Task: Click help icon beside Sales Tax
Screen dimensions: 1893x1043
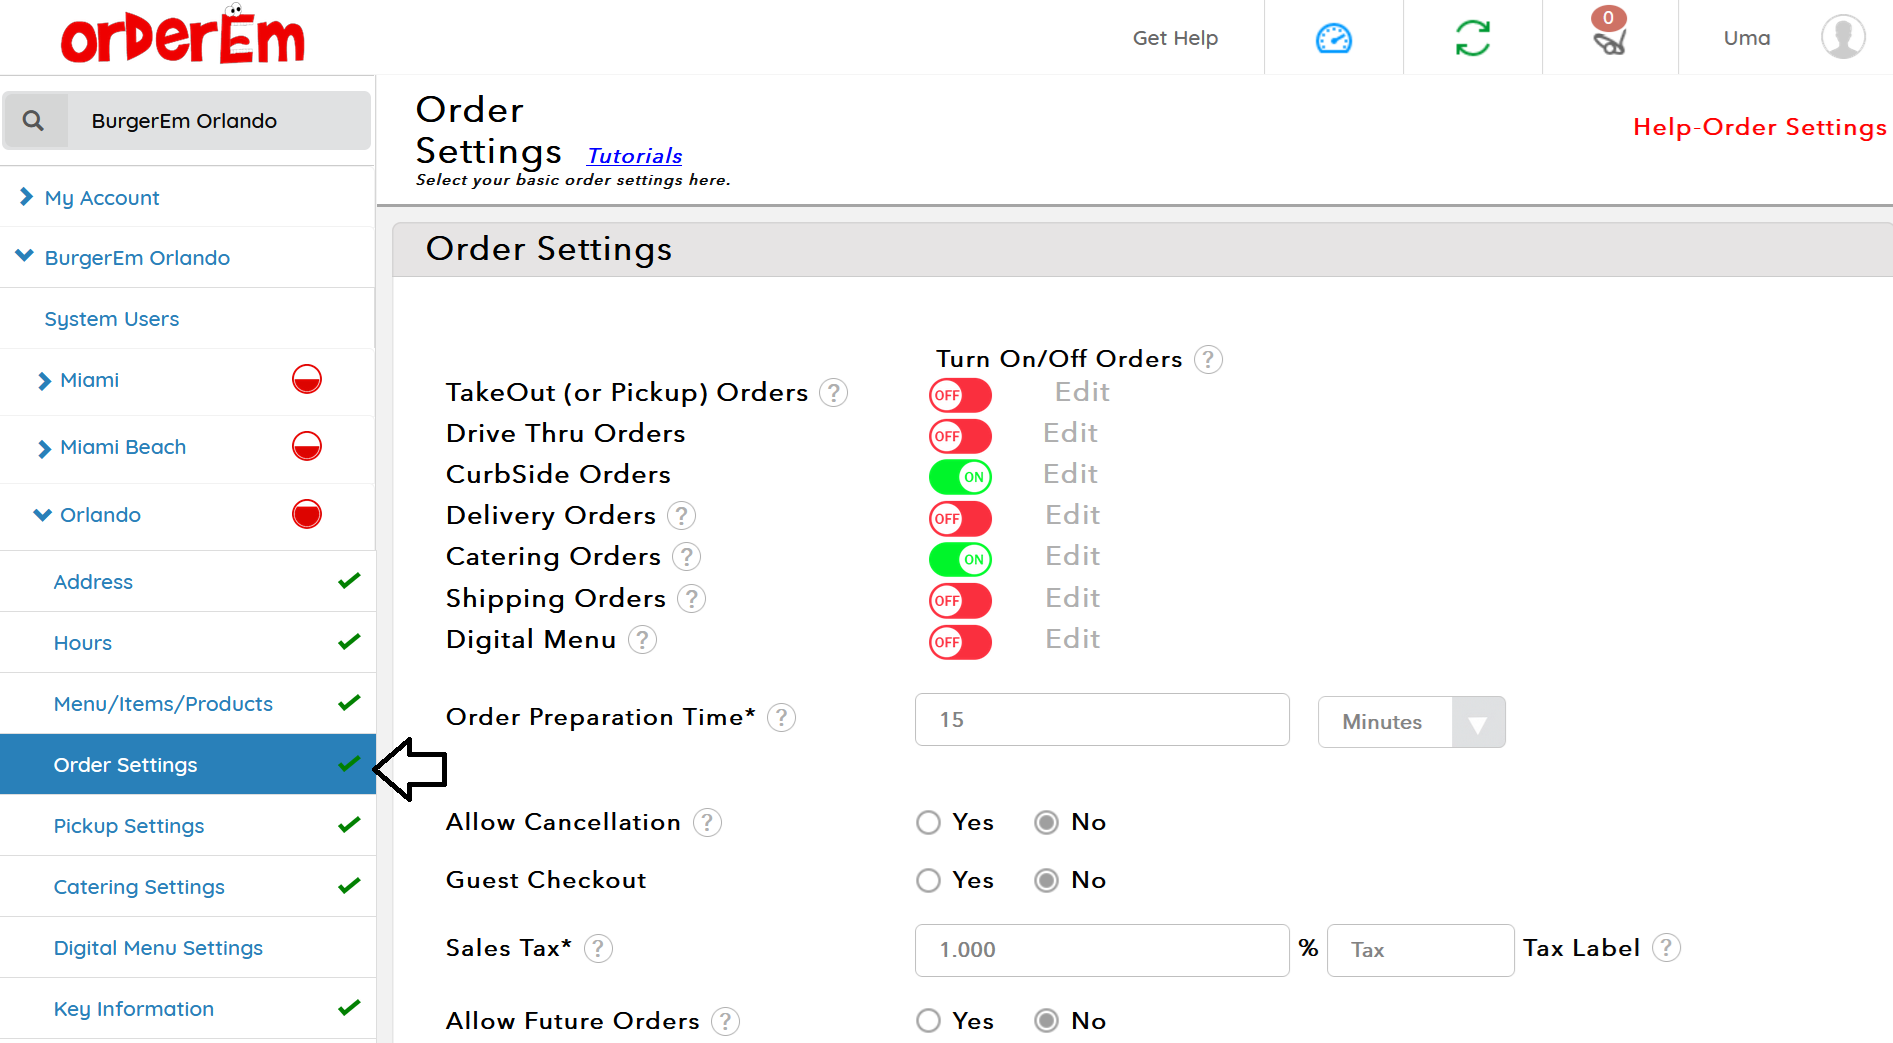Action: [x=598, y=948]
